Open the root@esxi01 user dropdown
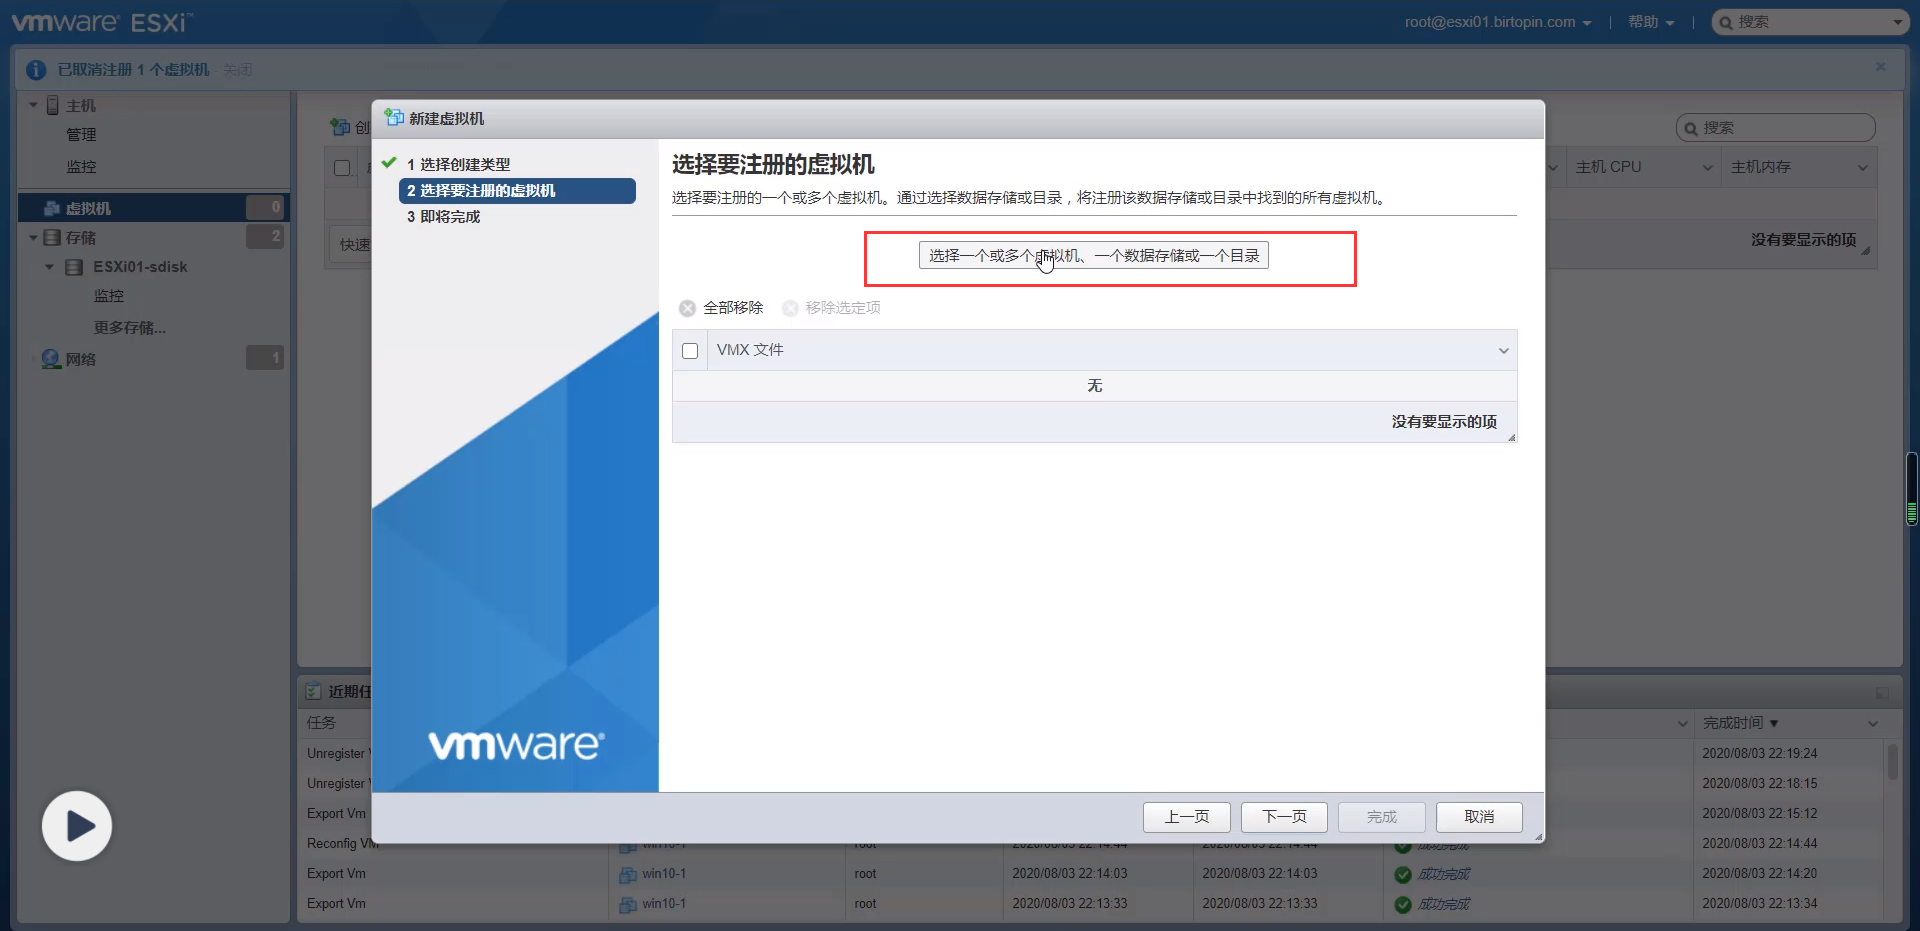Viewport: 1920px width, 931px height. (1497, 22)
